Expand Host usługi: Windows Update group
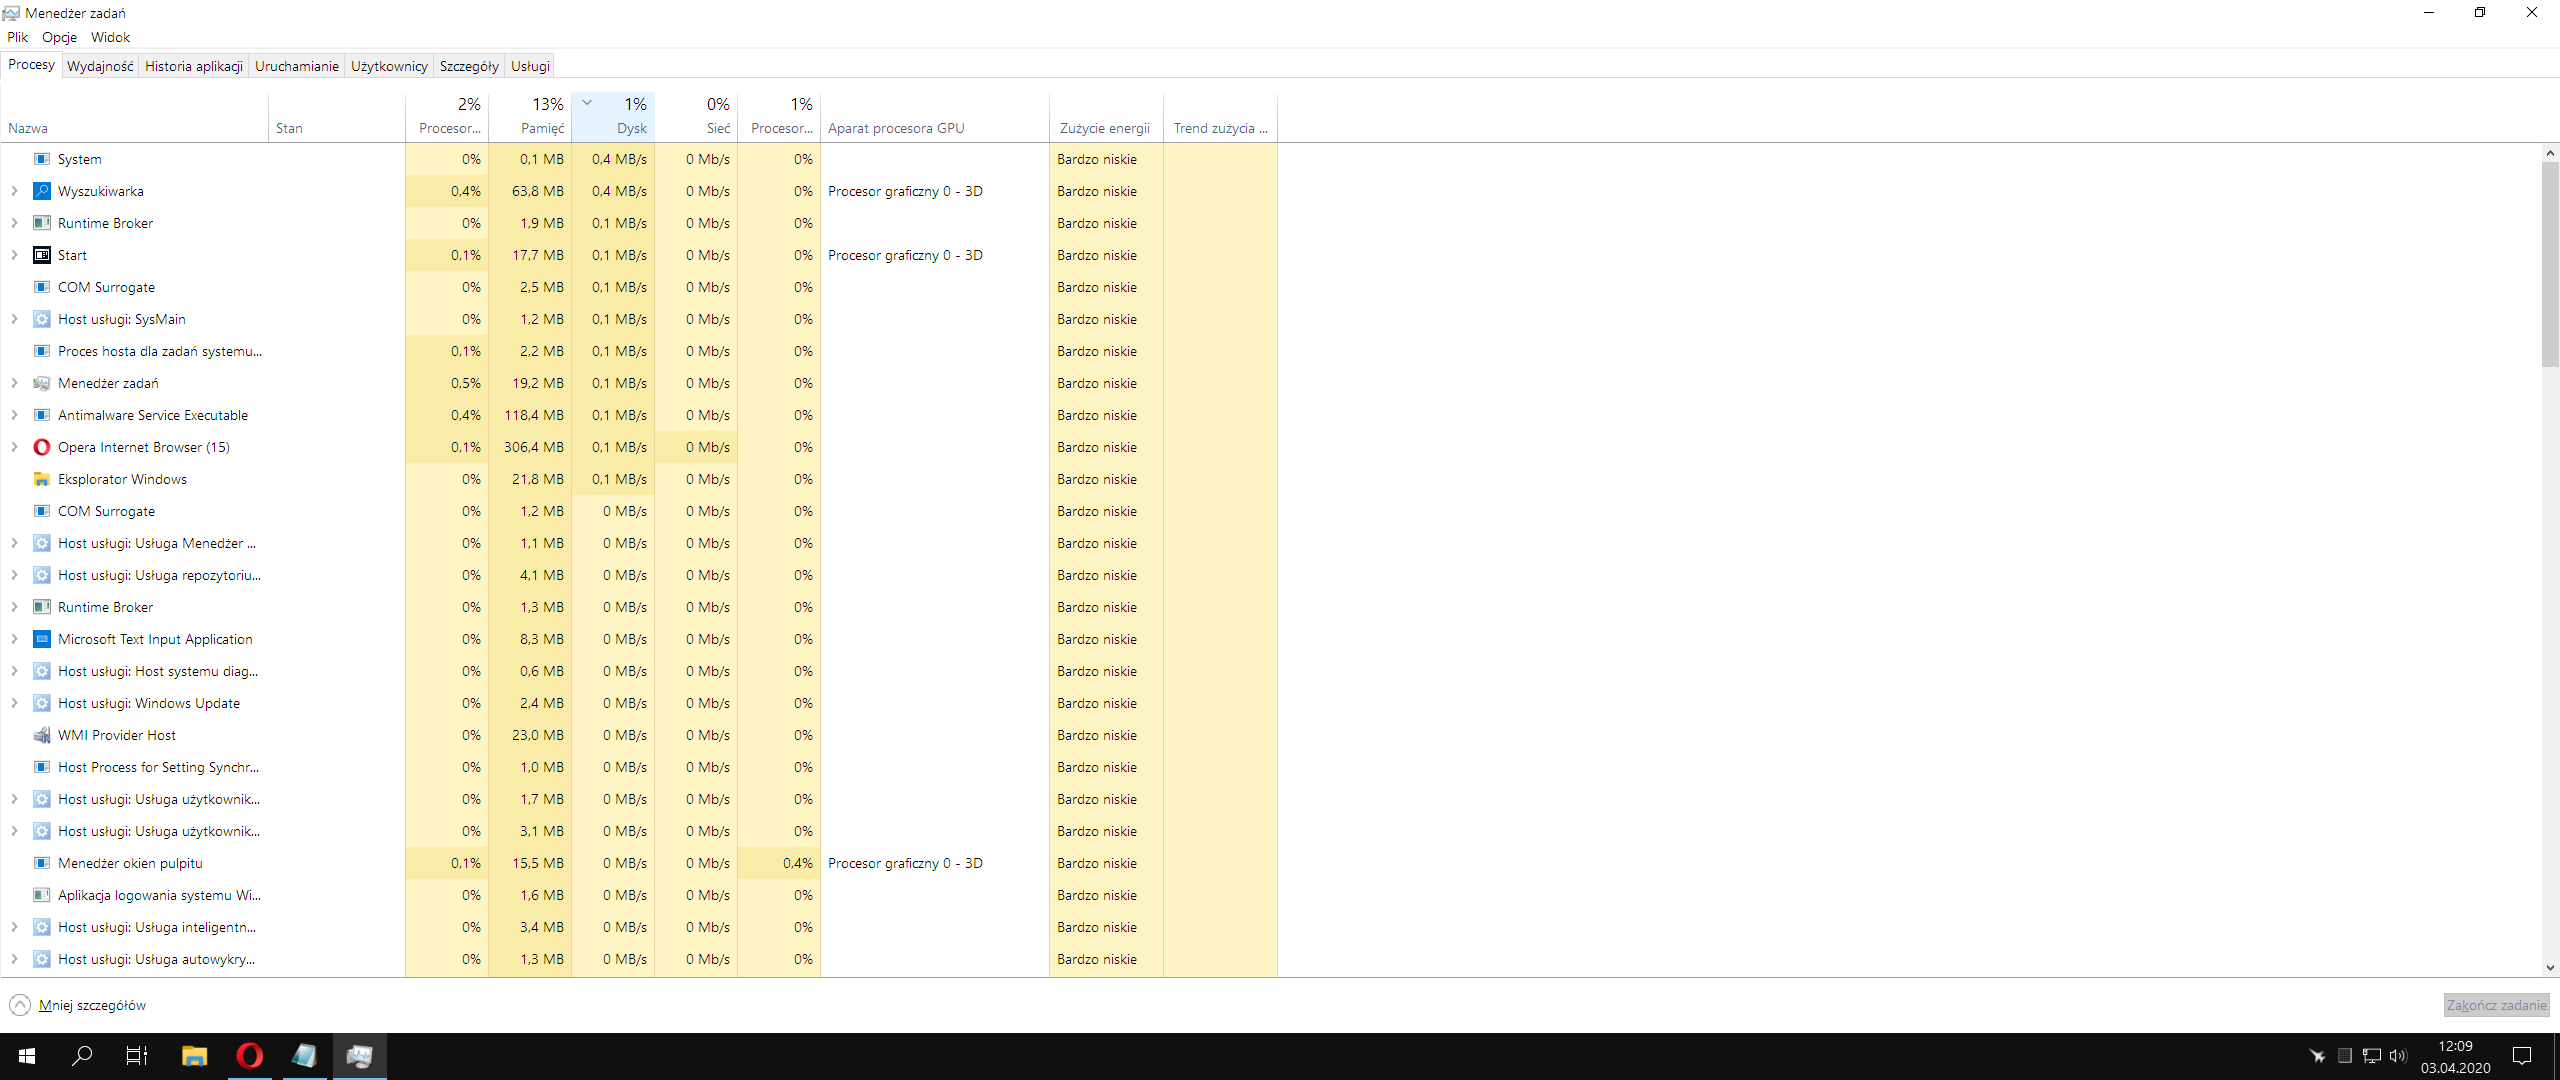 pos(14,703)
